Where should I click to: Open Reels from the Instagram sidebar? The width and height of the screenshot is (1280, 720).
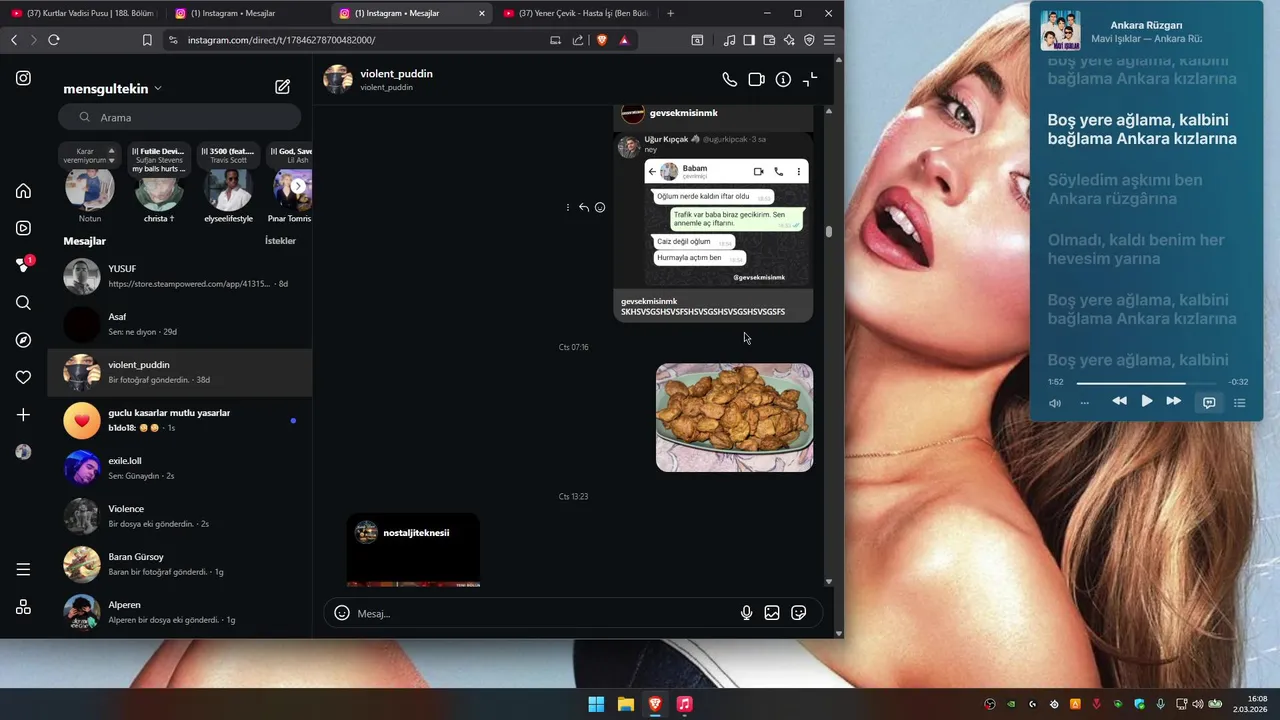point(23,228)
